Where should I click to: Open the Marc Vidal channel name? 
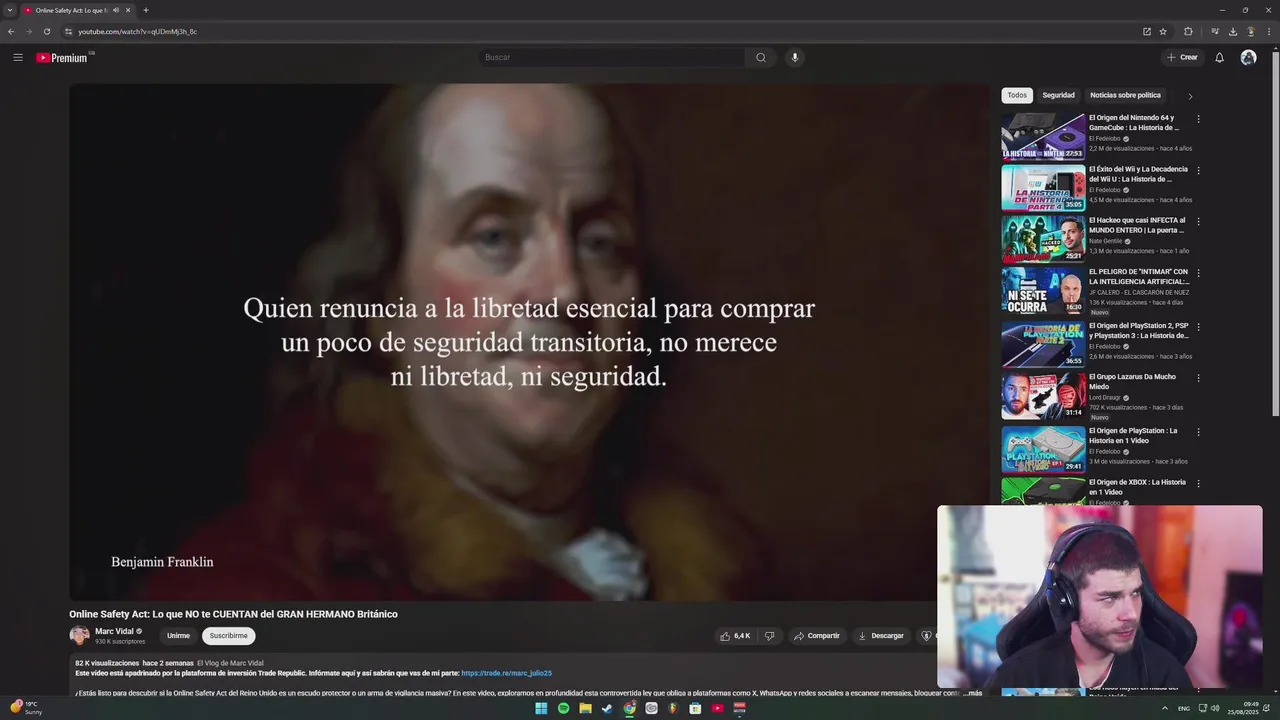click(x=114, y=631)
